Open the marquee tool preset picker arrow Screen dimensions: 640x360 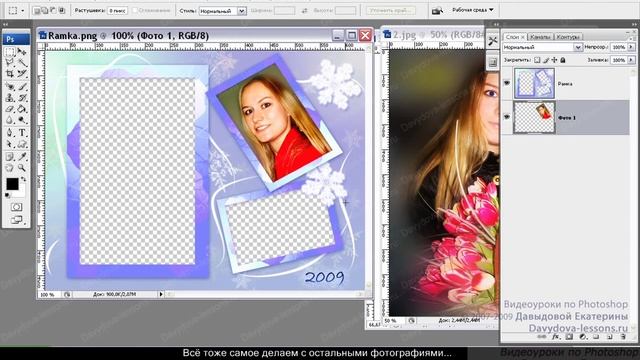22,11
